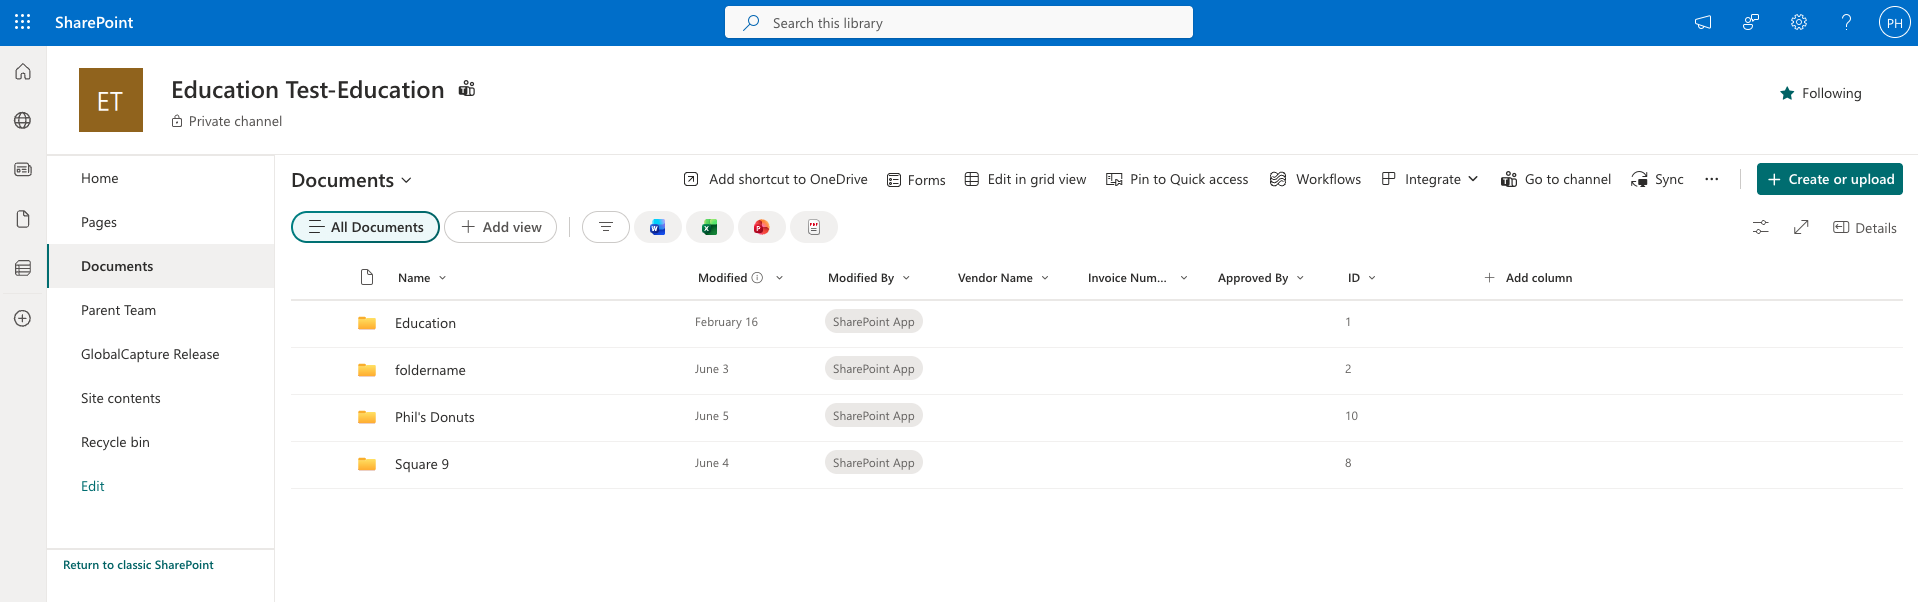This screenshot has height=602, width=1918.
Task: Filter by PDF files icon
Action: point(814,227)
